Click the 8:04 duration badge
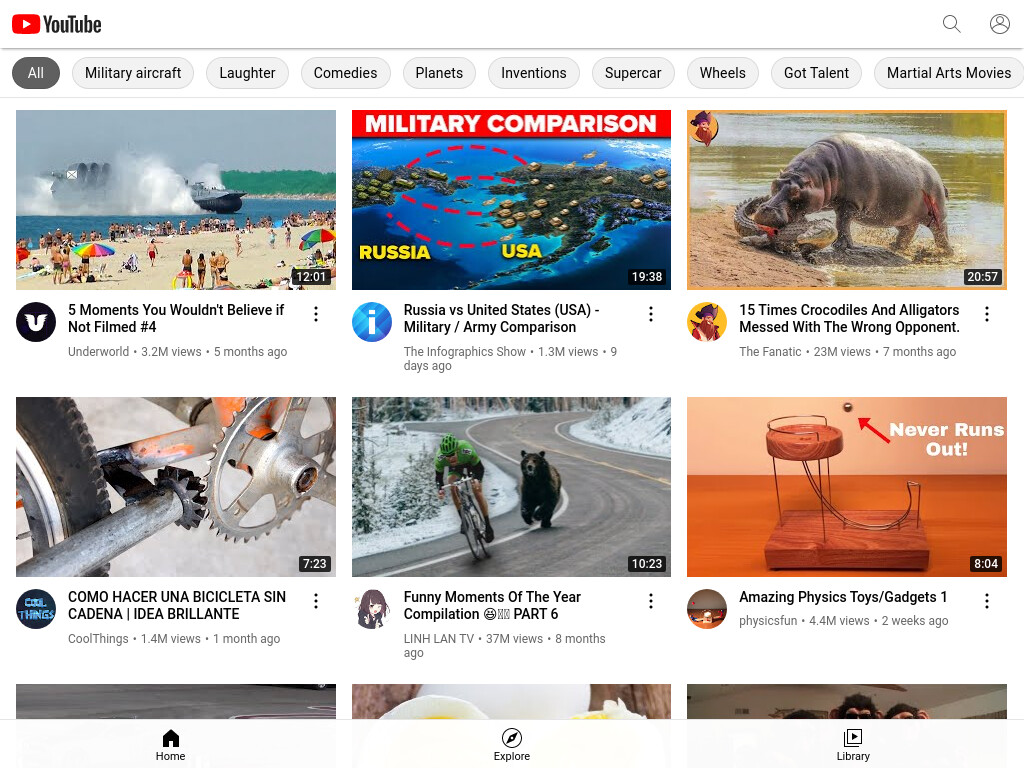1024x768 pixels. point(985,564)
